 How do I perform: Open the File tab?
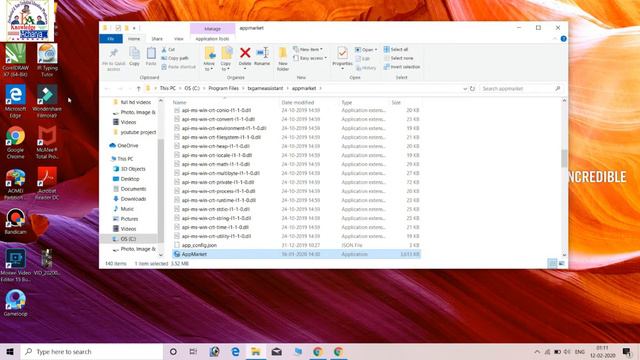tap(111, 39)
